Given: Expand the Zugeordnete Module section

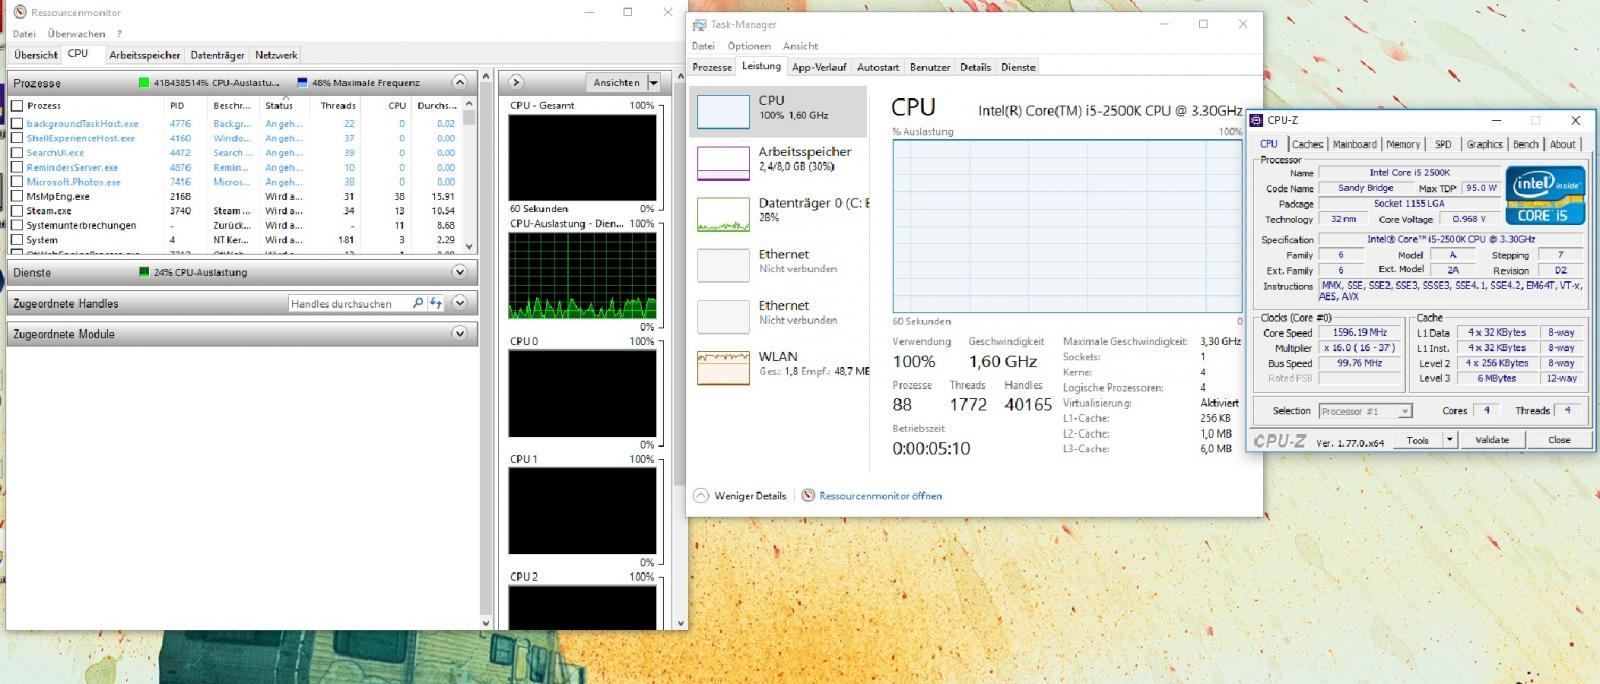Looking at the screenshot, I should point(459,333).
